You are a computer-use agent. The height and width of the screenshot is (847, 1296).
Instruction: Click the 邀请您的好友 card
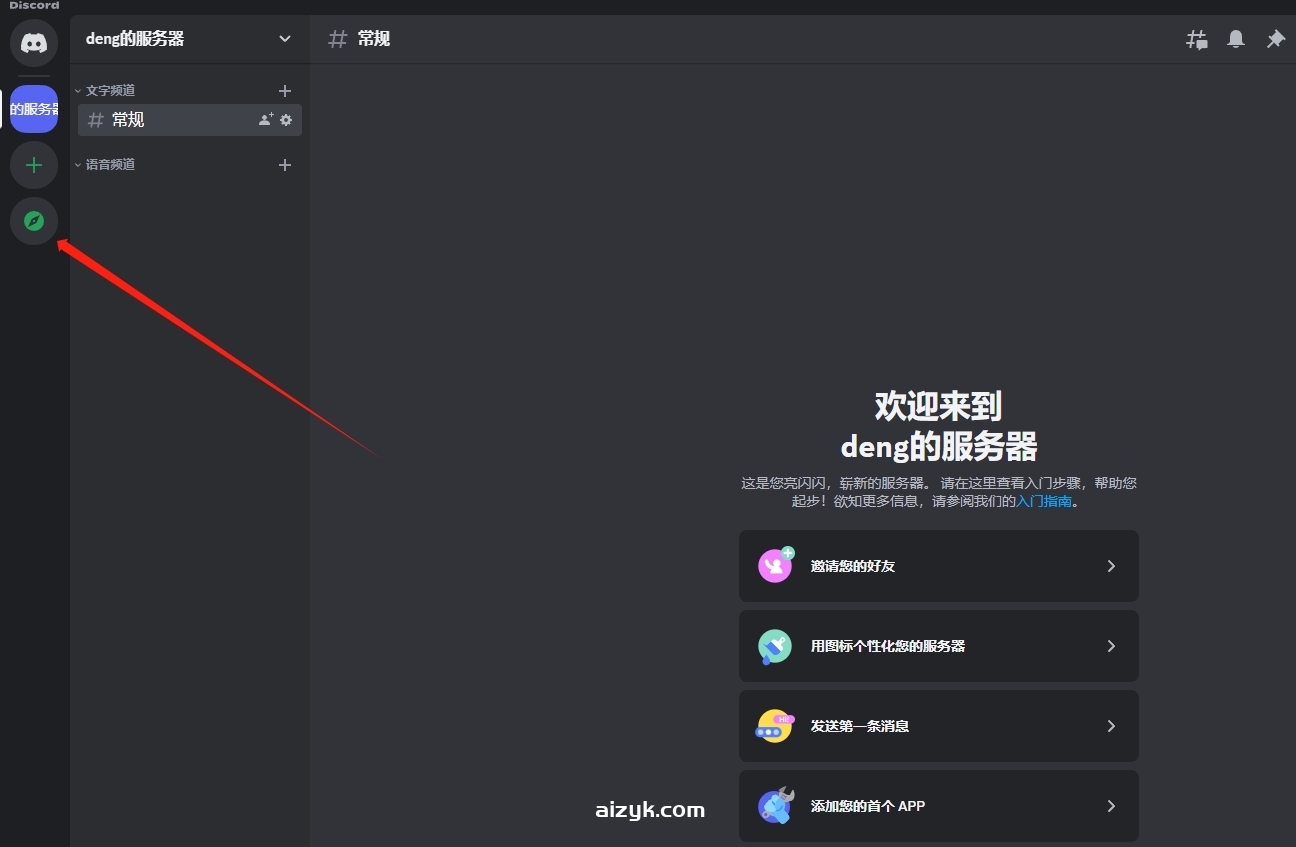(x=938, y=566)
